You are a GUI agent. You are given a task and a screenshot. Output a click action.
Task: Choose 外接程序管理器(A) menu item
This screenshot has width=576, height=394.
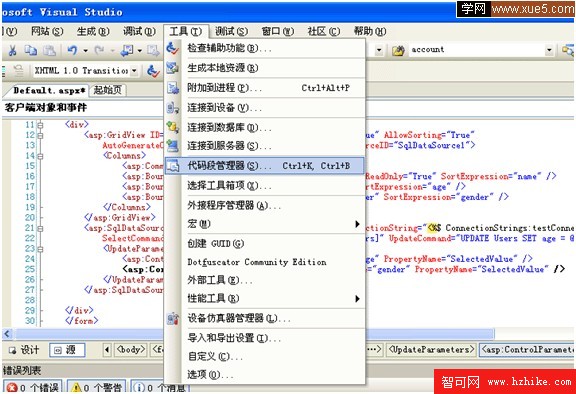(x=264, y=205)
